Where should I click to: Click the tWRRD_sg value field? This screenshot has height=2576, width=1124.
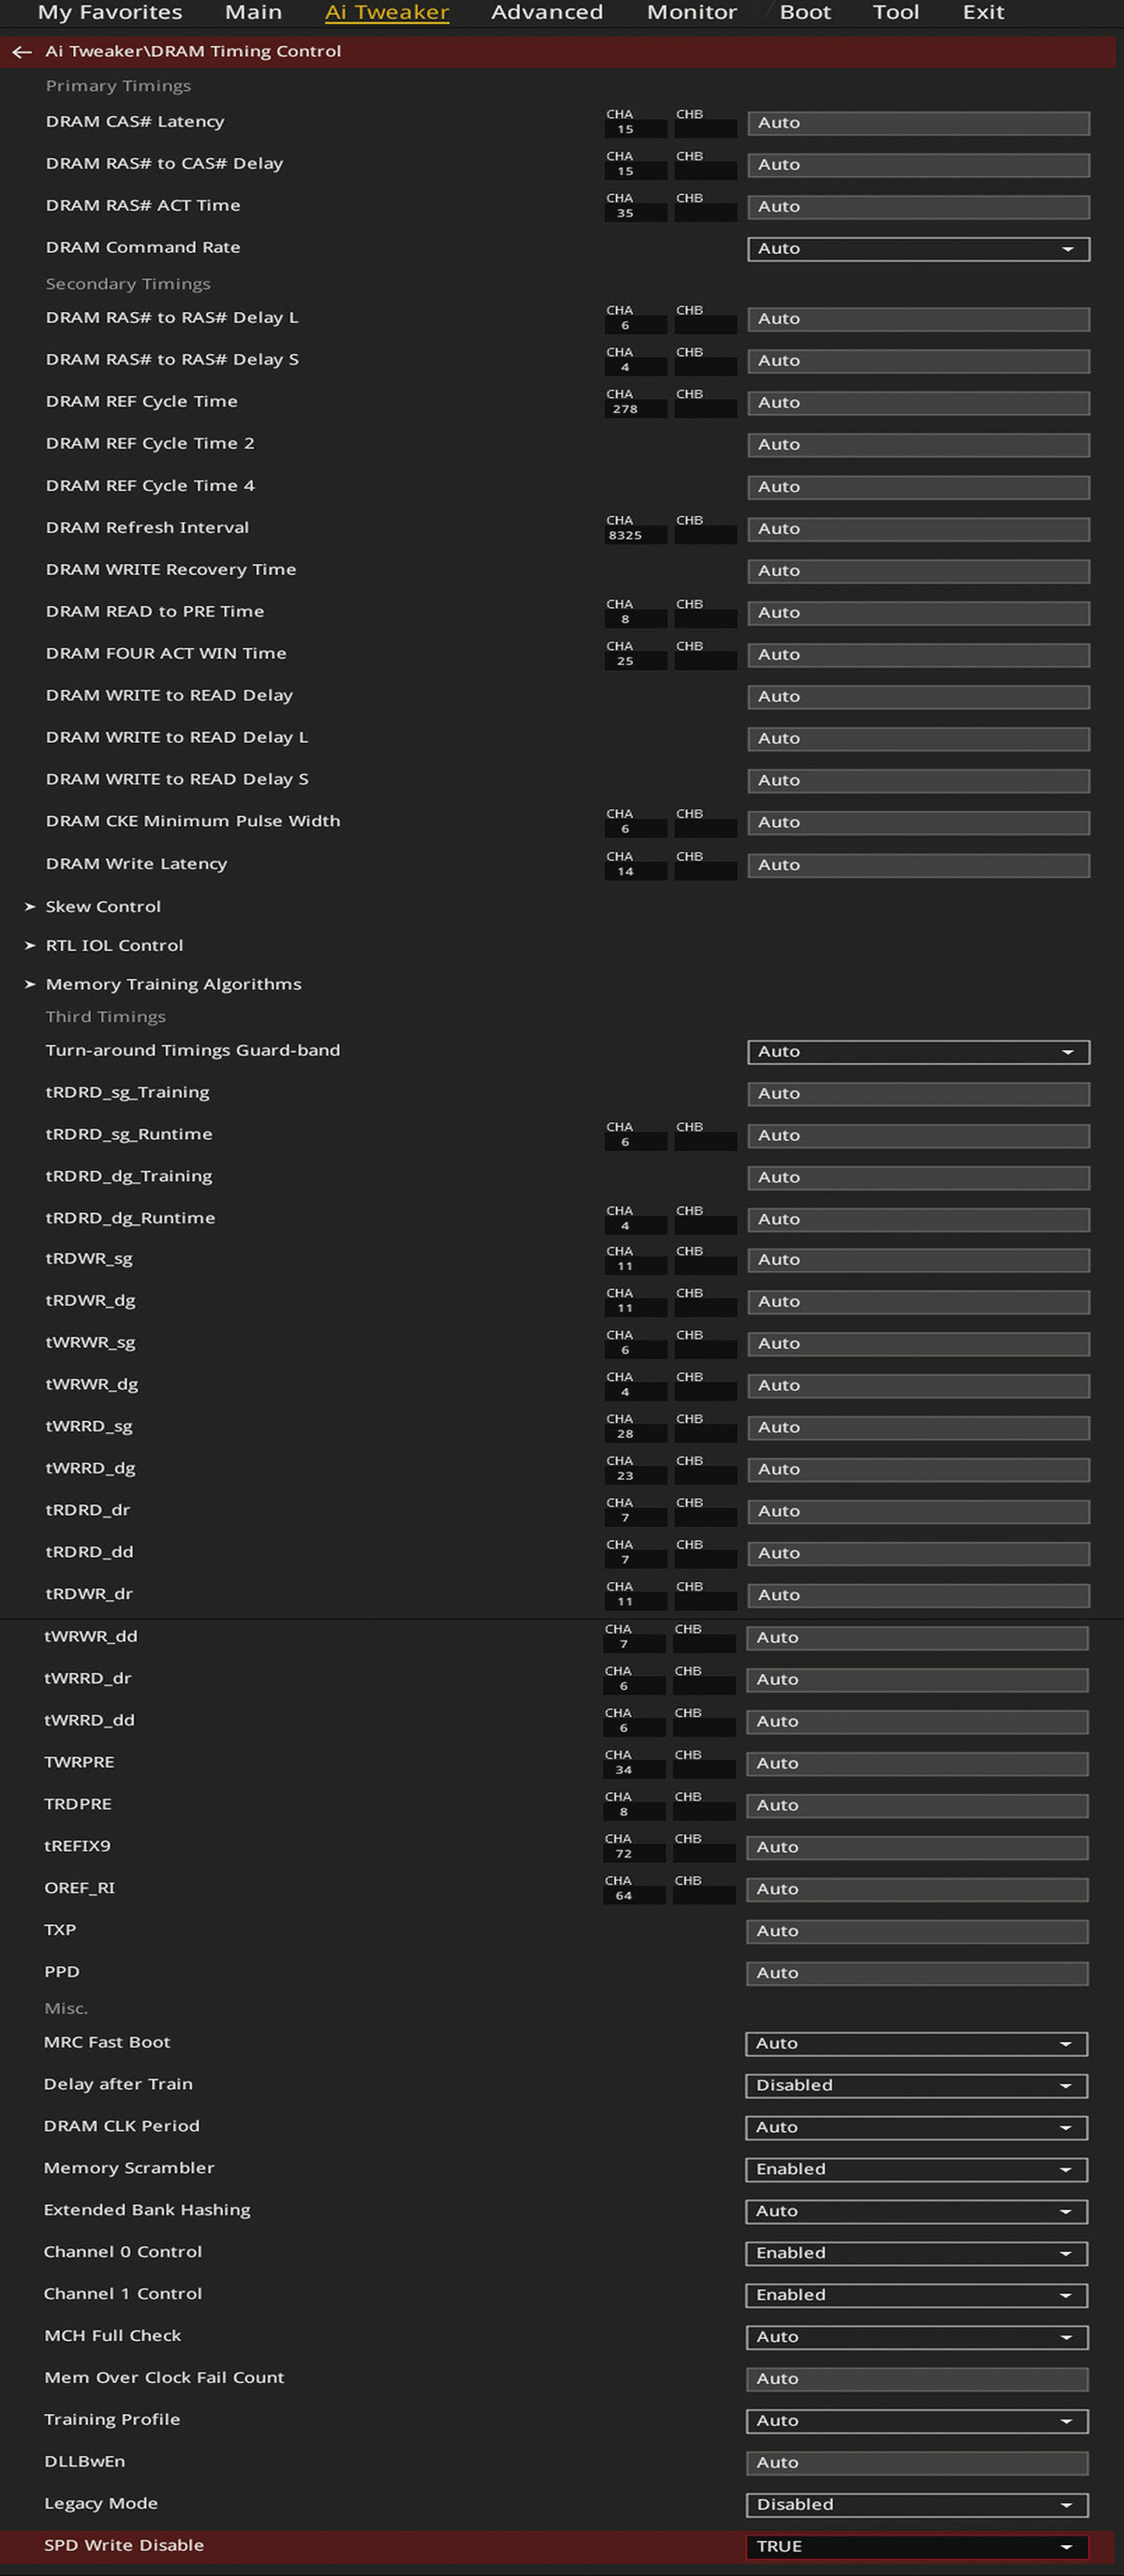918,1429
